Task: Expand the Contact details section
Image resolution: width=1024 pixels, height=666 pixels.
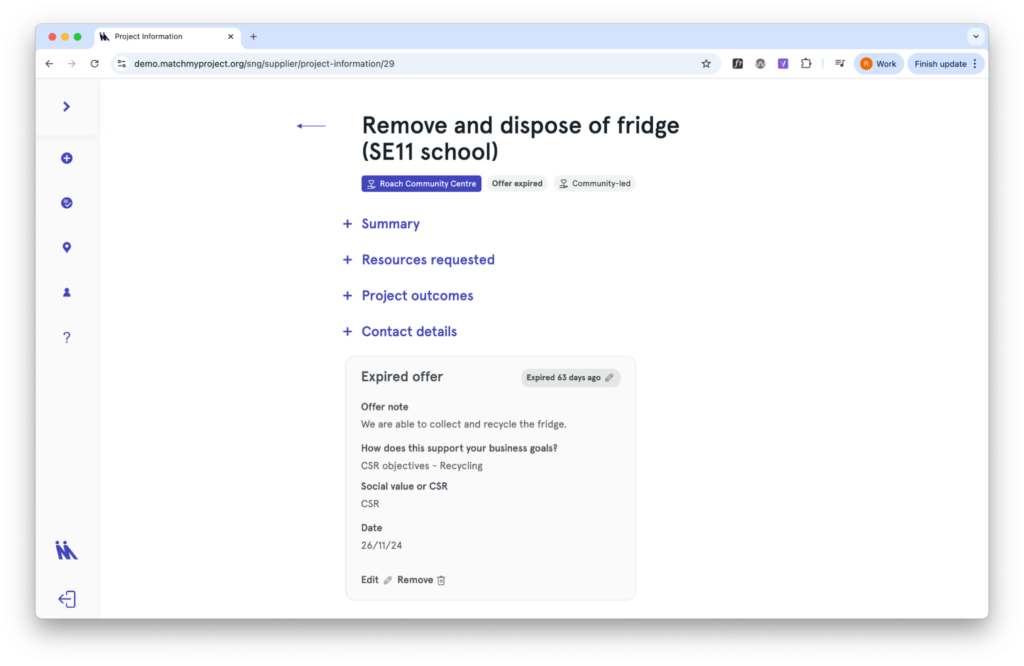Action: point(409,332)
